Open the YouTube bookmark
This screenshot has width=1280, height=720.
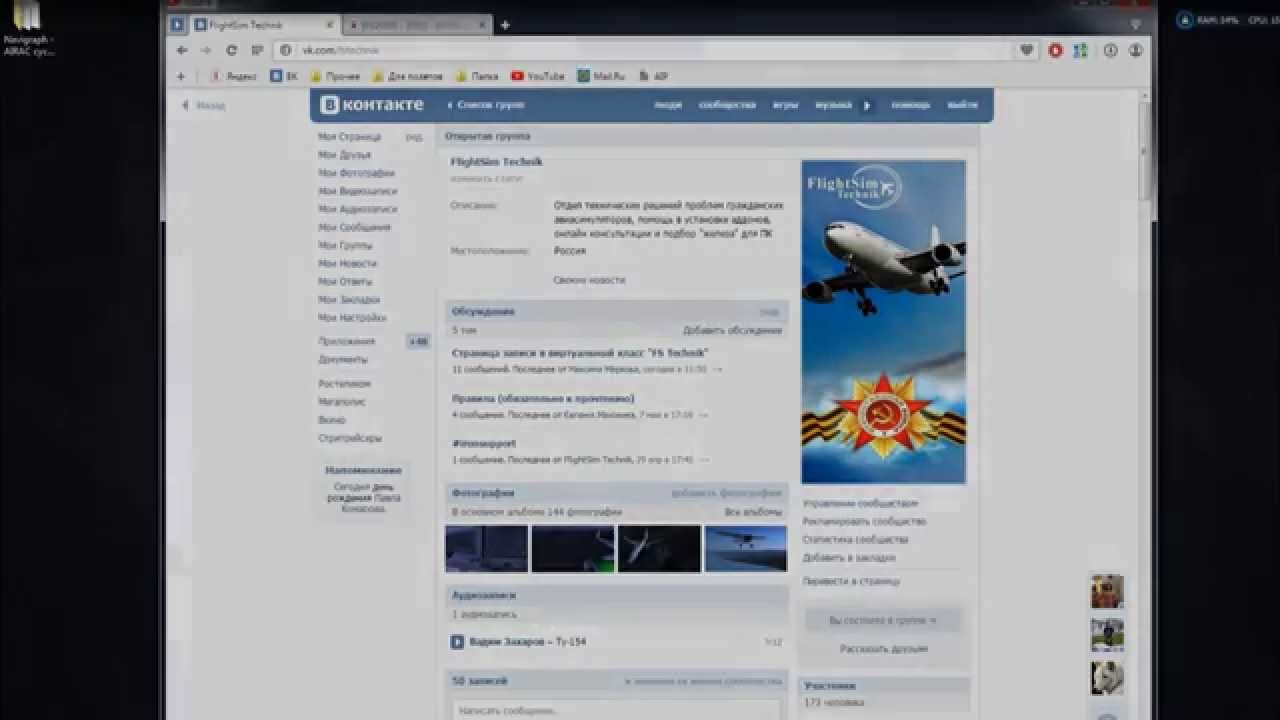click(x=537, y=76)
